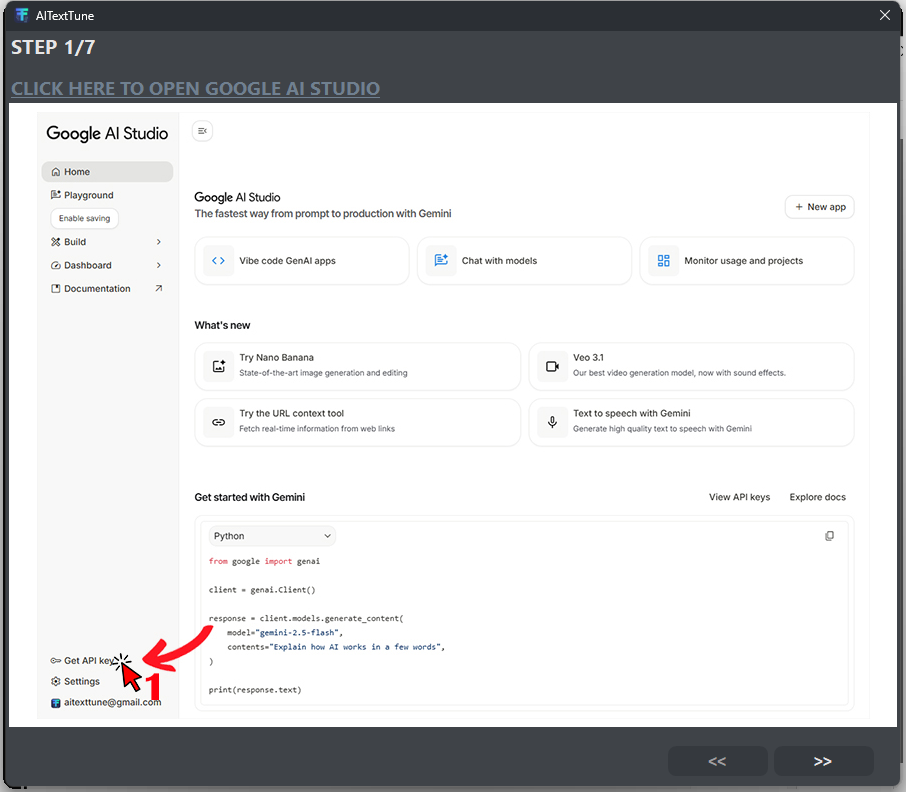The height and width of the screenshot is (792, 906).
Task: Open the Vibe code GenAI apps card
Action: click(302, 261)
